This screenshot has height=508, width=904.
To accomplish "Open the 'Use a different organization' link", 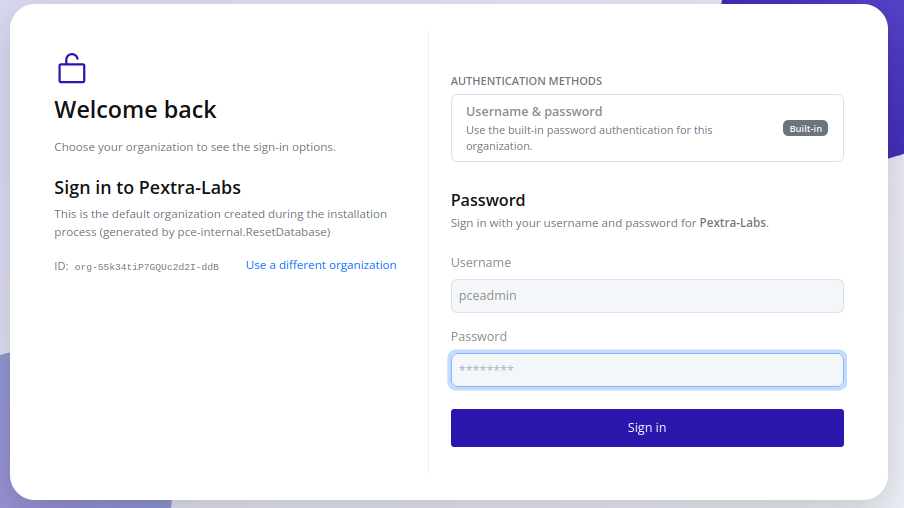I will click(321, 265).
